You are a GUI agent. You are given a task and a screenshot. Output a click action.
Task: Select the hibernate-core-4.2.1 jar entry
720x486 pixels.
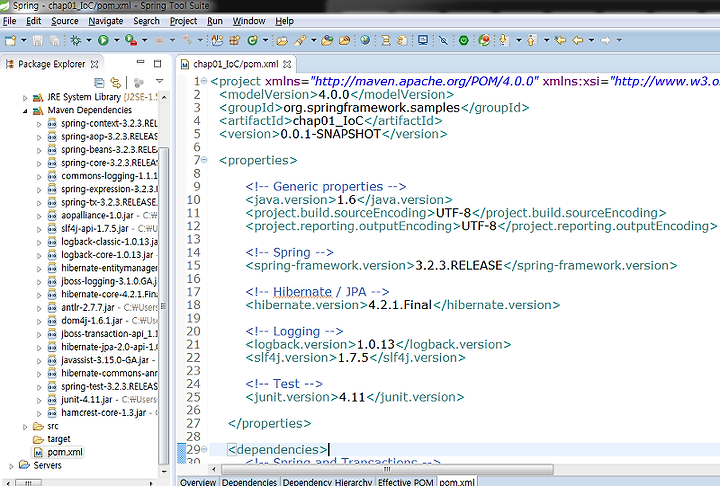point(109,294)
